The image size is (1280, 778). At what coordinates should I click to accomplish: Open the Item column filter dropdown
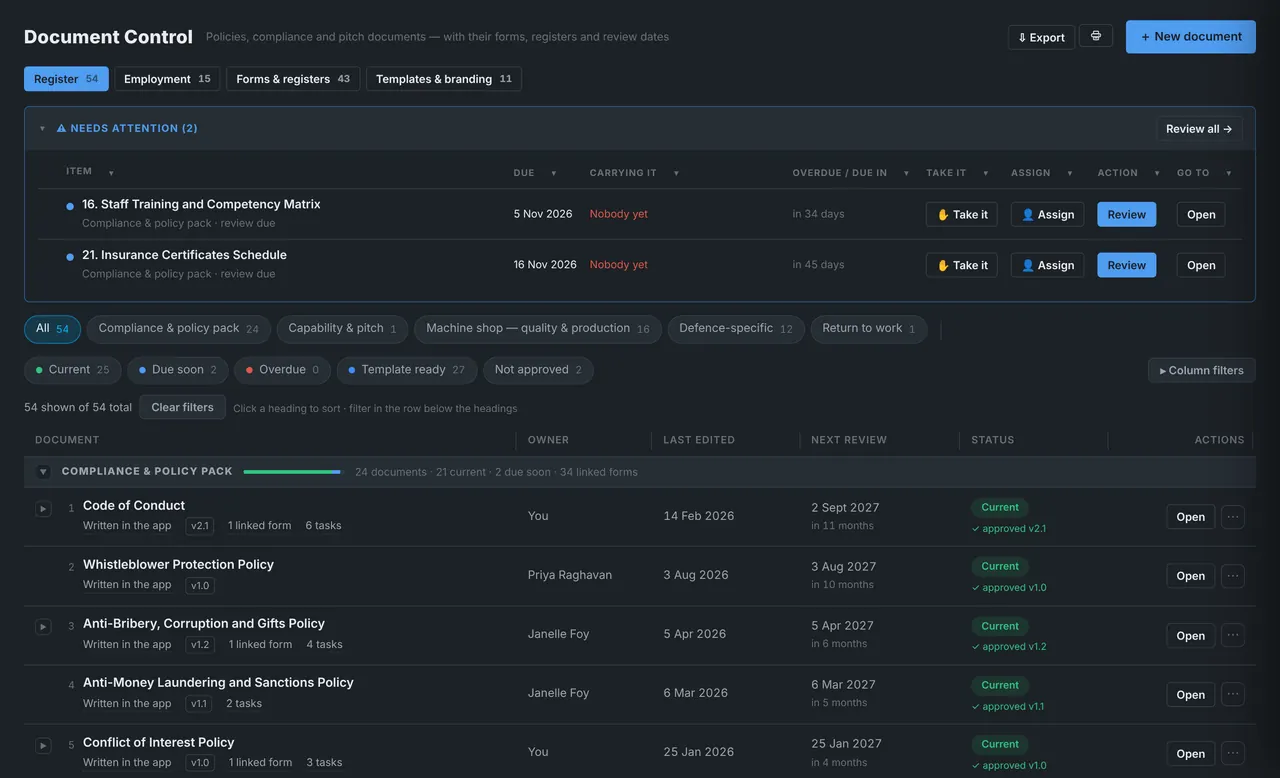click(111, 173)
